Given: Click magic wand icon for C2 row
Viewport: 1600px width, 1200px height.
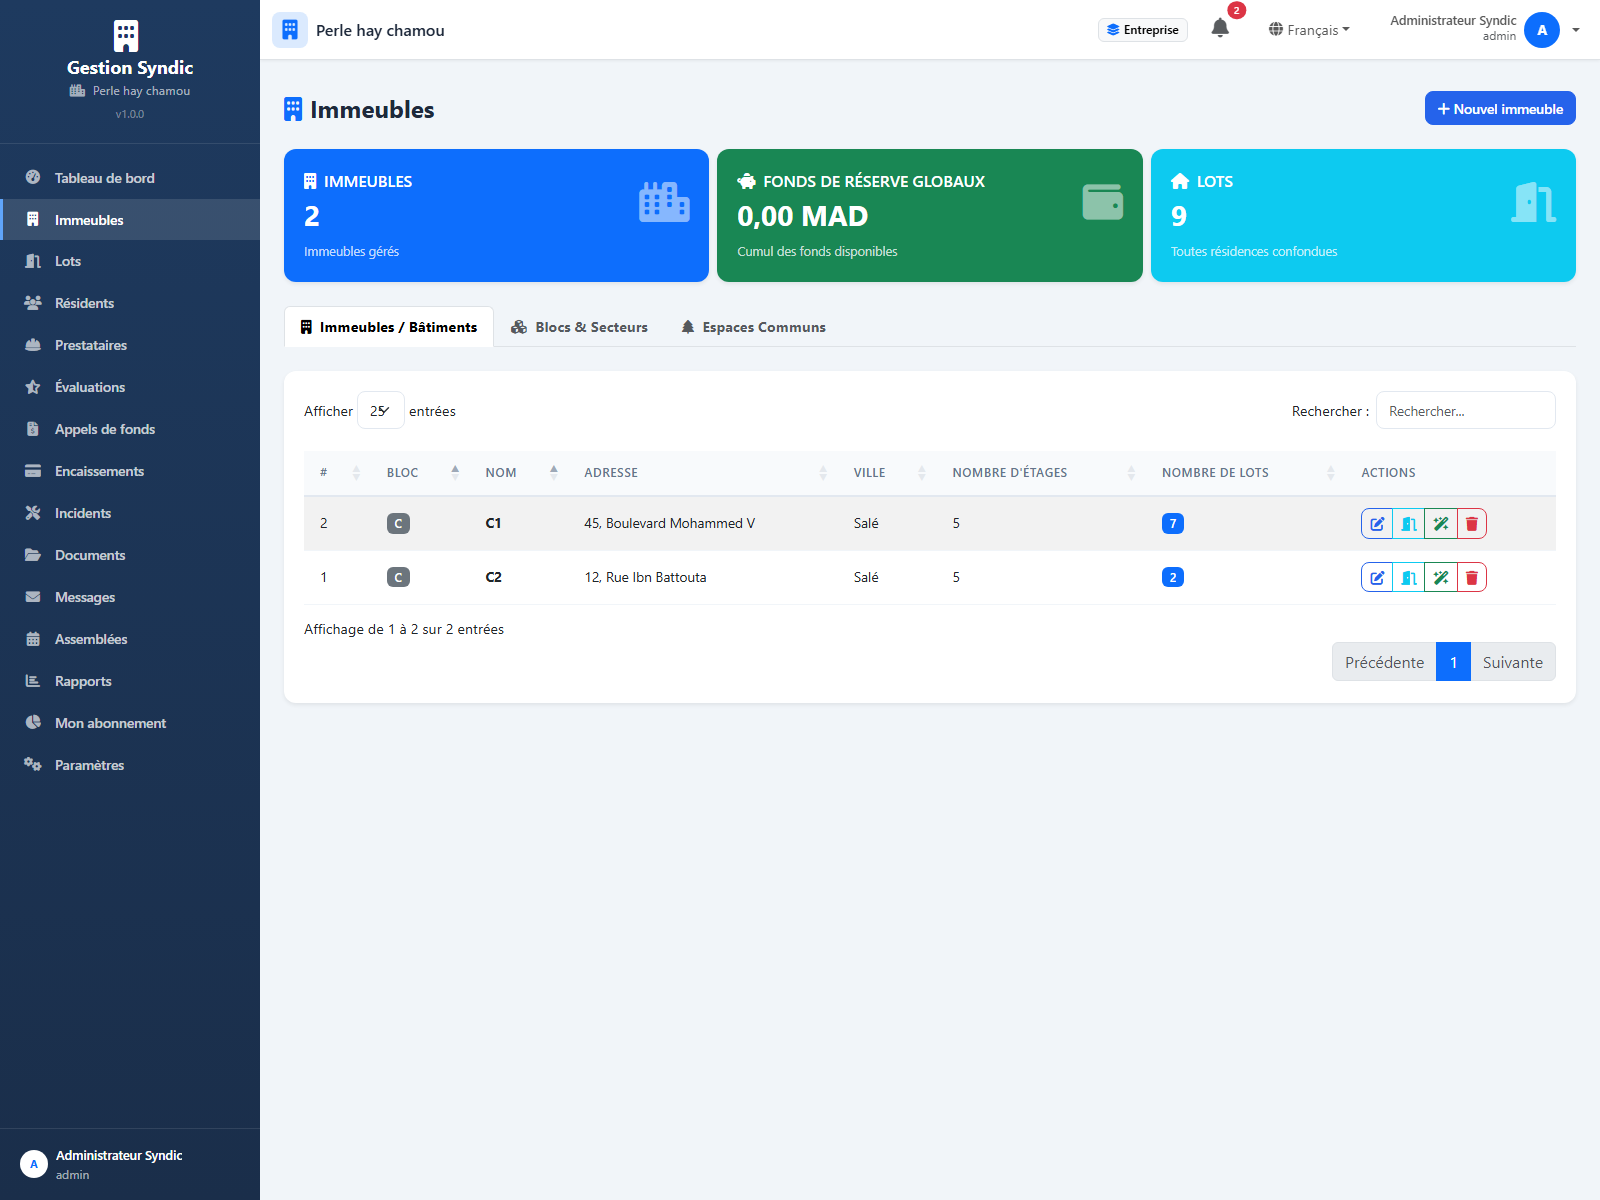Looking at the screenshot, I should click(1441, 577).
